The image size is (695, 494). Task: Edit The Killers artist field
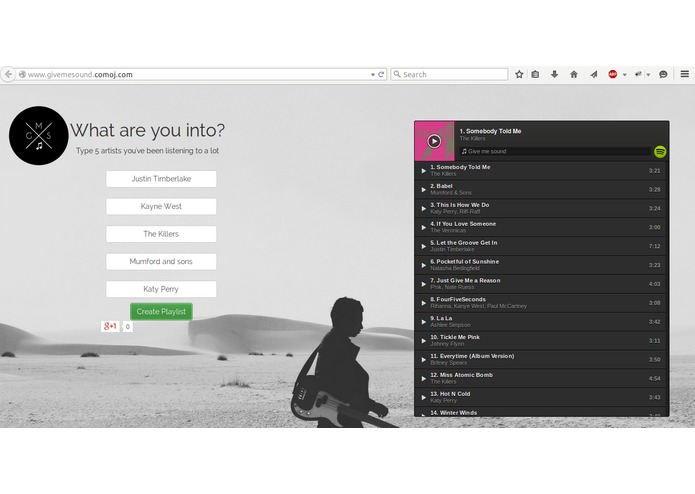click(x=161, y=234)
